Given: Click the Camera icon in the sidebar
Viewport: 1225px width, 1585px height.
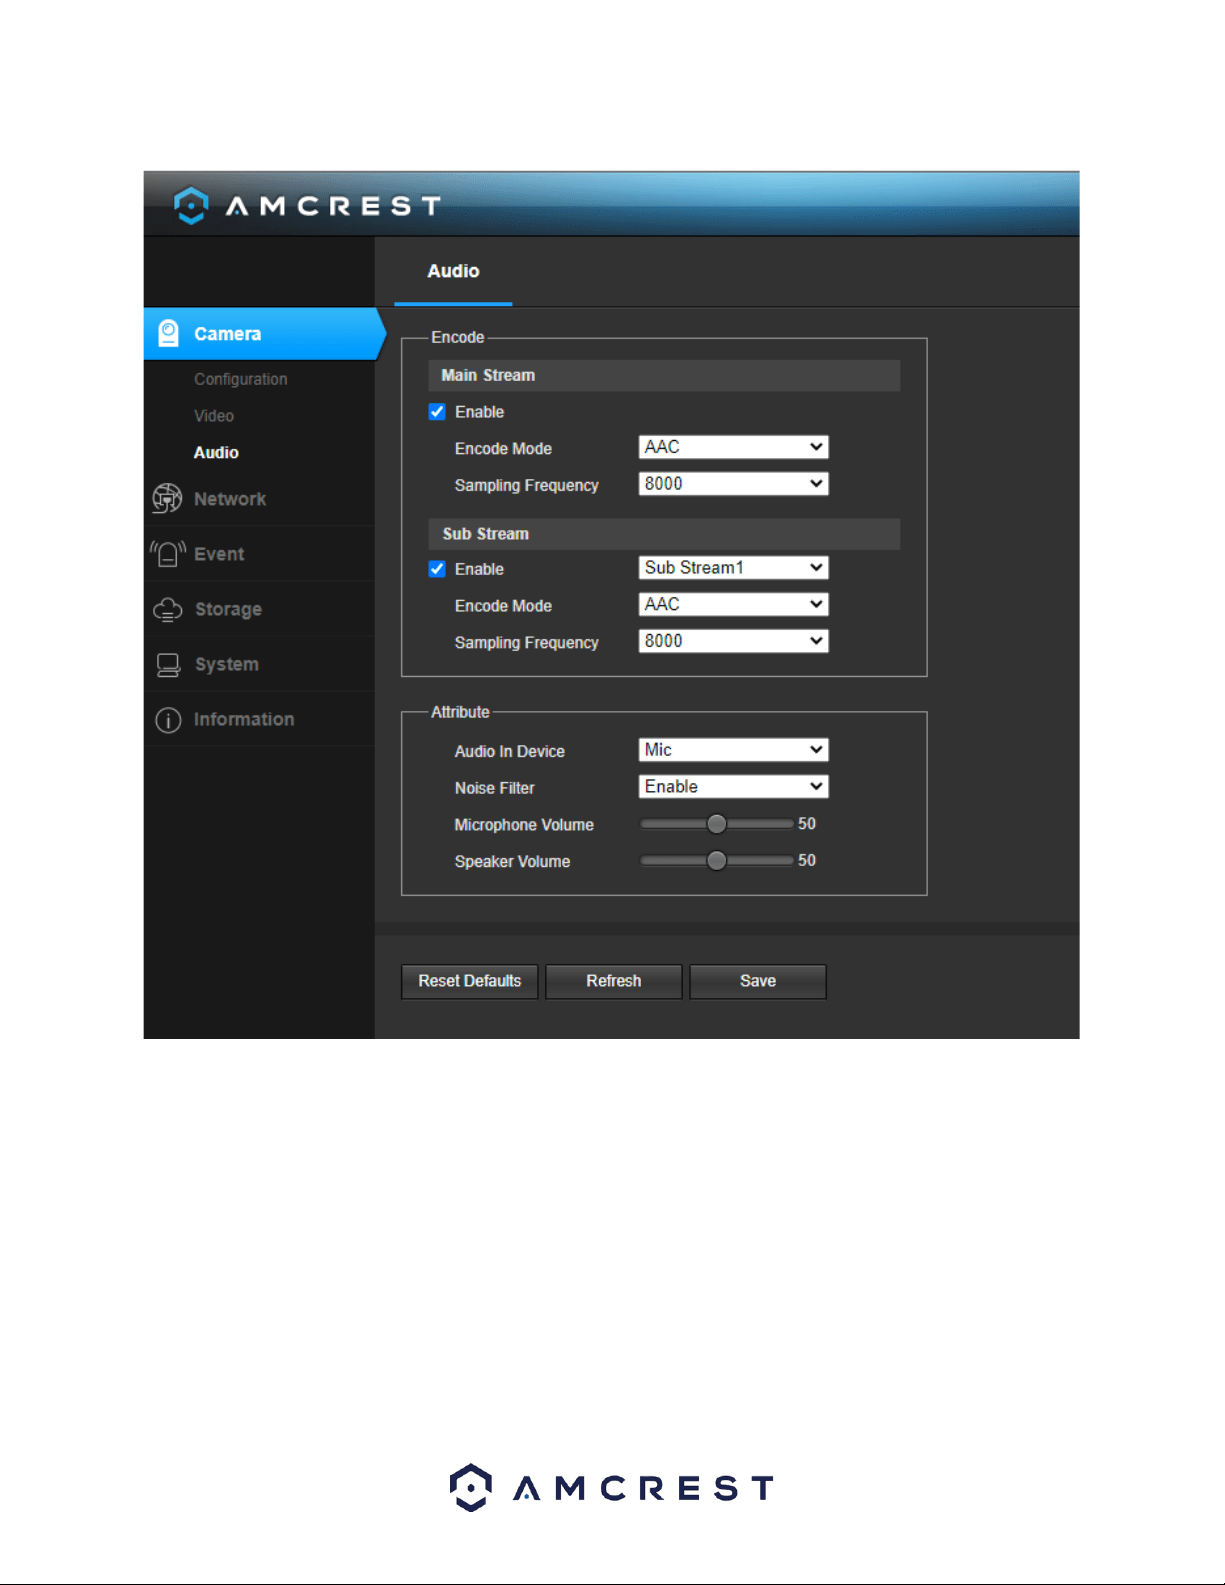Looking at the screenshot, I should (169, 333).
